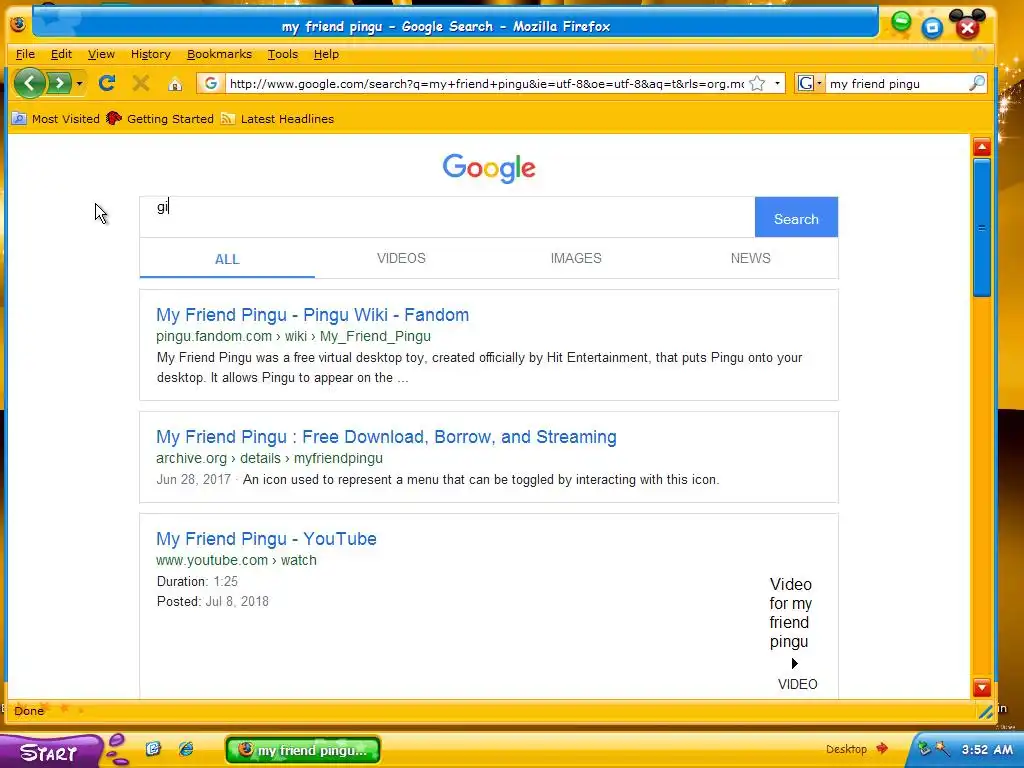Screen dimensions: 1024x768
Task: Switch to the NEWS tab
Action: [750, 259]
